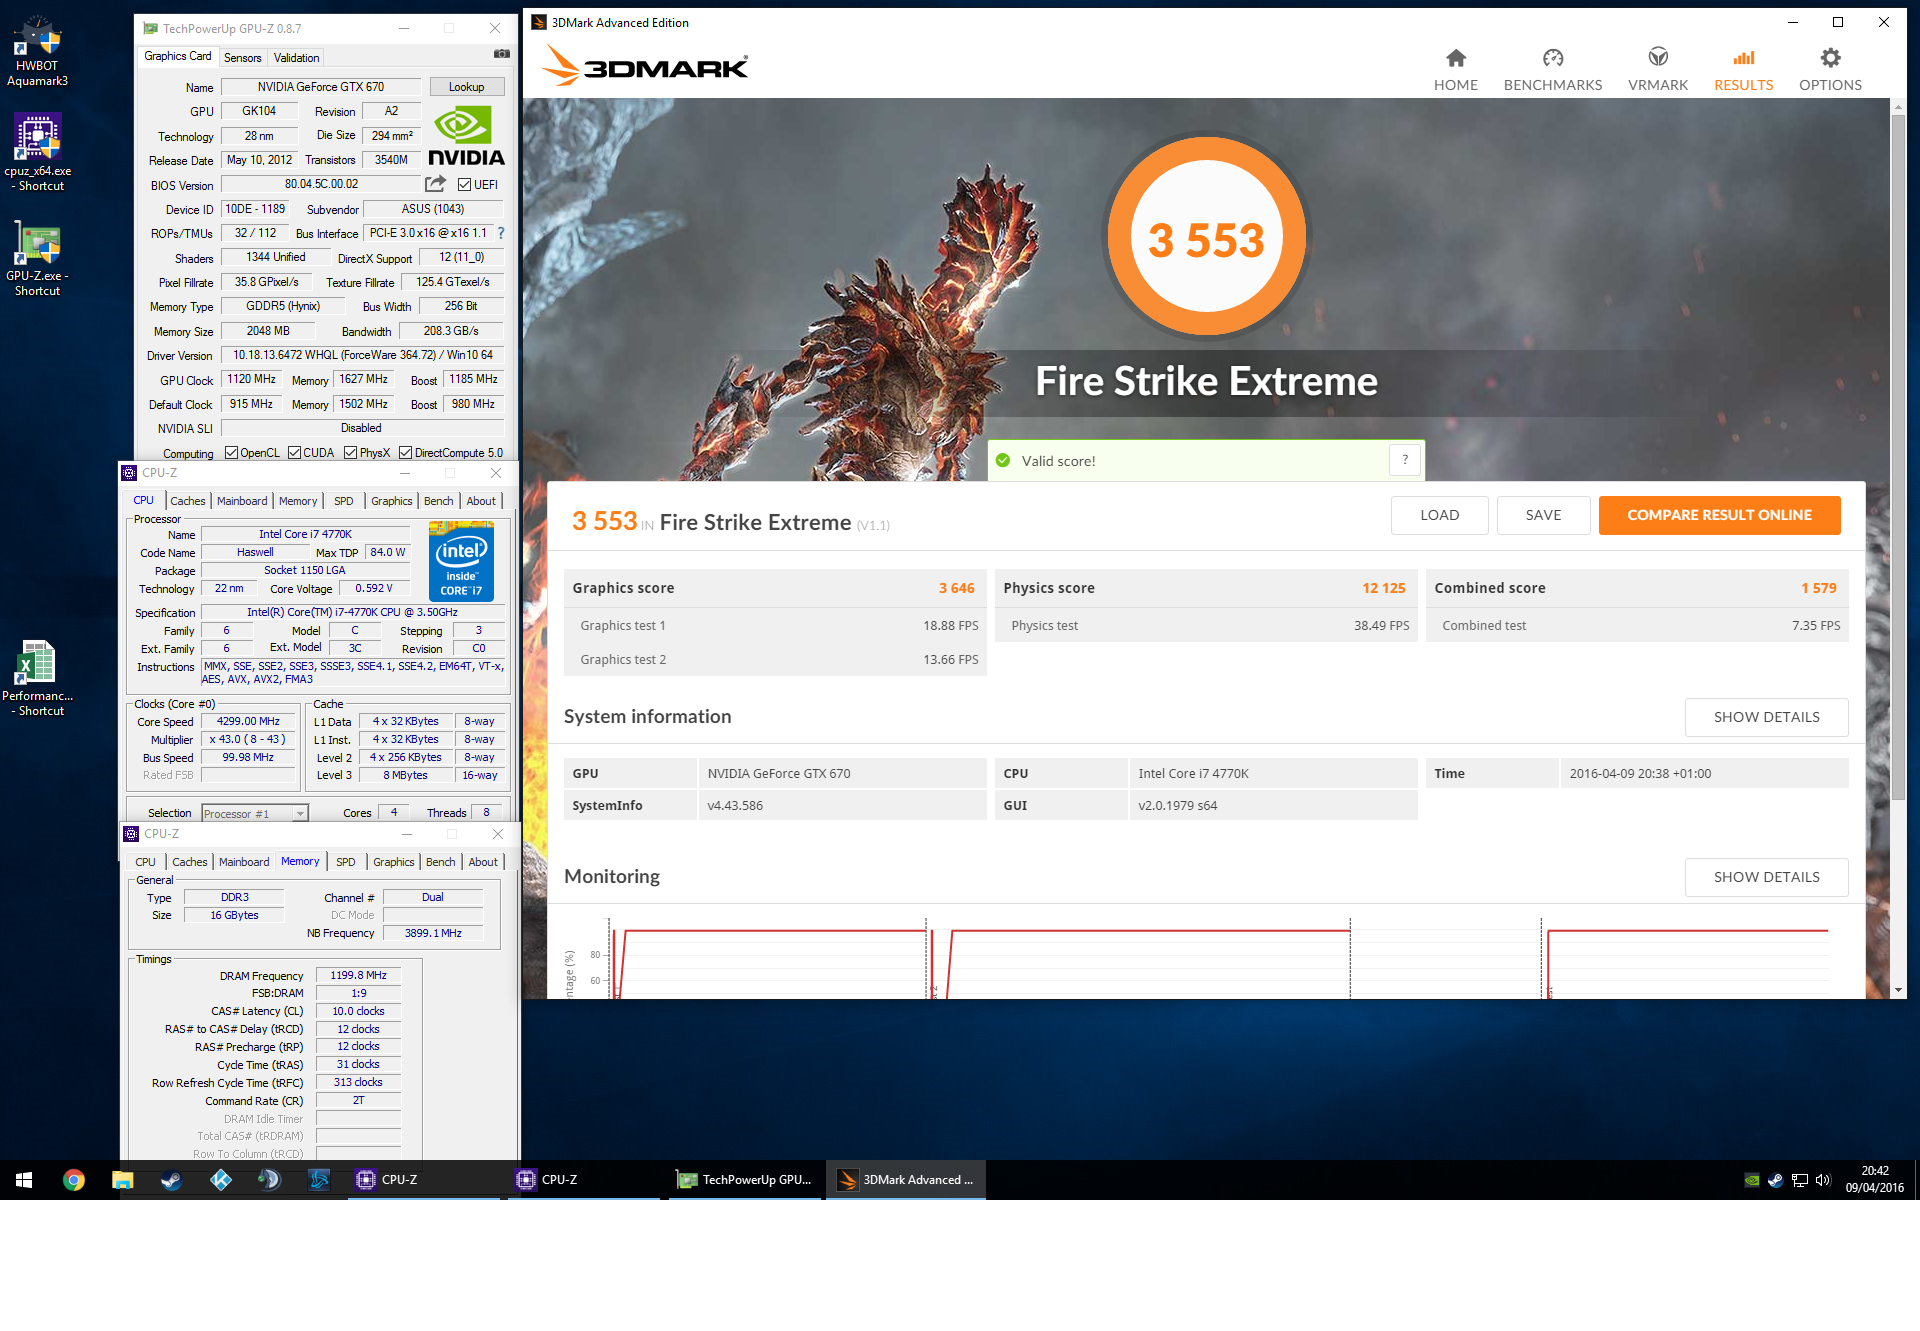Click the NVIDIA tray icon
This screenshot has width=1920, height=1331.
(x=1752, y=1180)
